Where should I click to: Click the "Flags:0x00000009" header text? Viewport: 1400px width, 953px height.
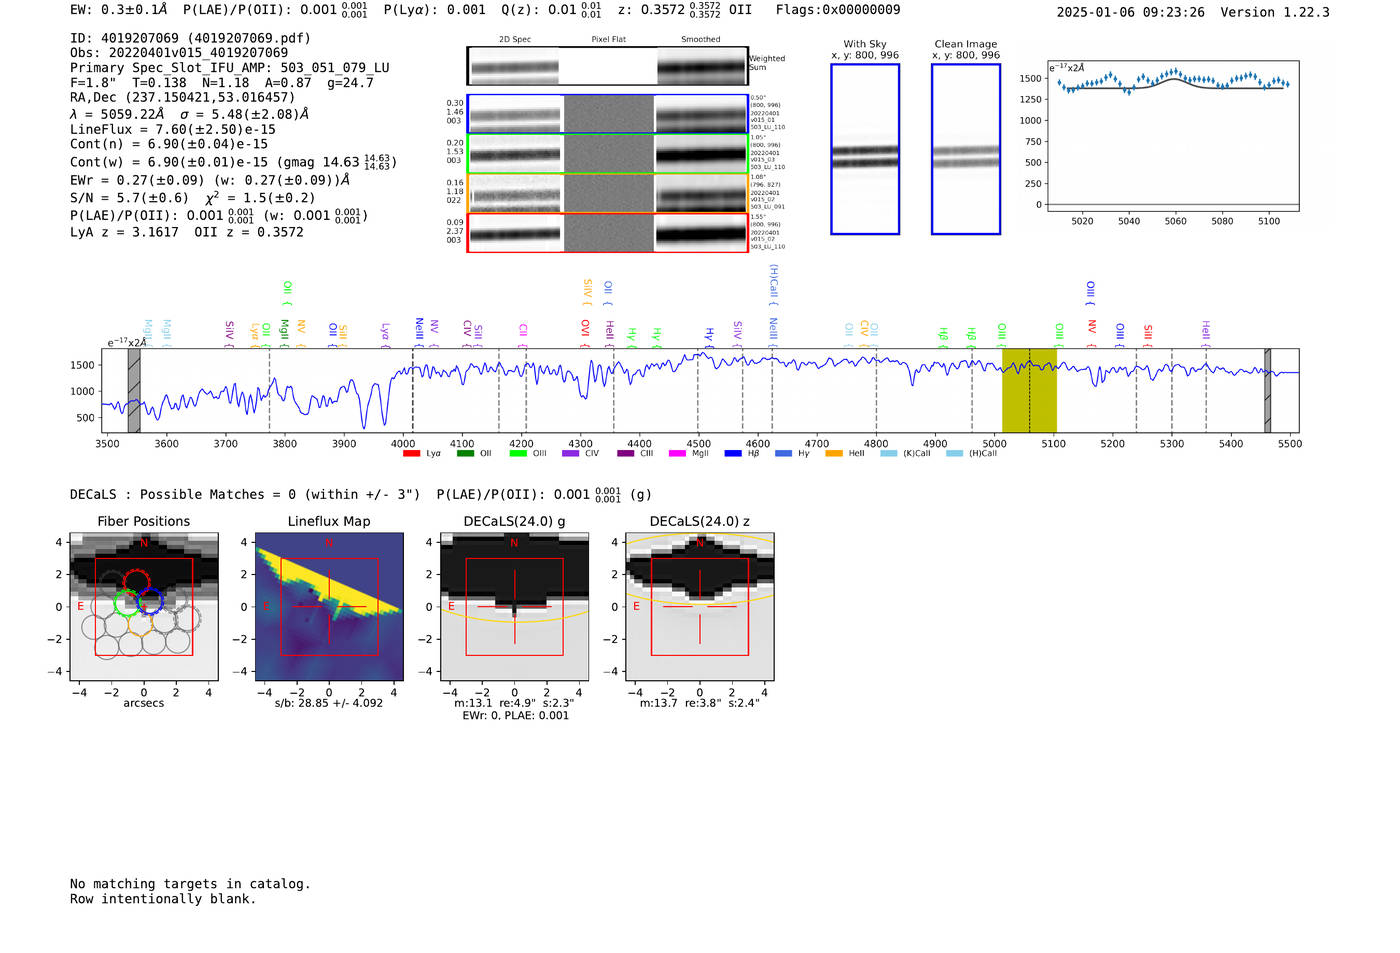[x=838, y=10]
